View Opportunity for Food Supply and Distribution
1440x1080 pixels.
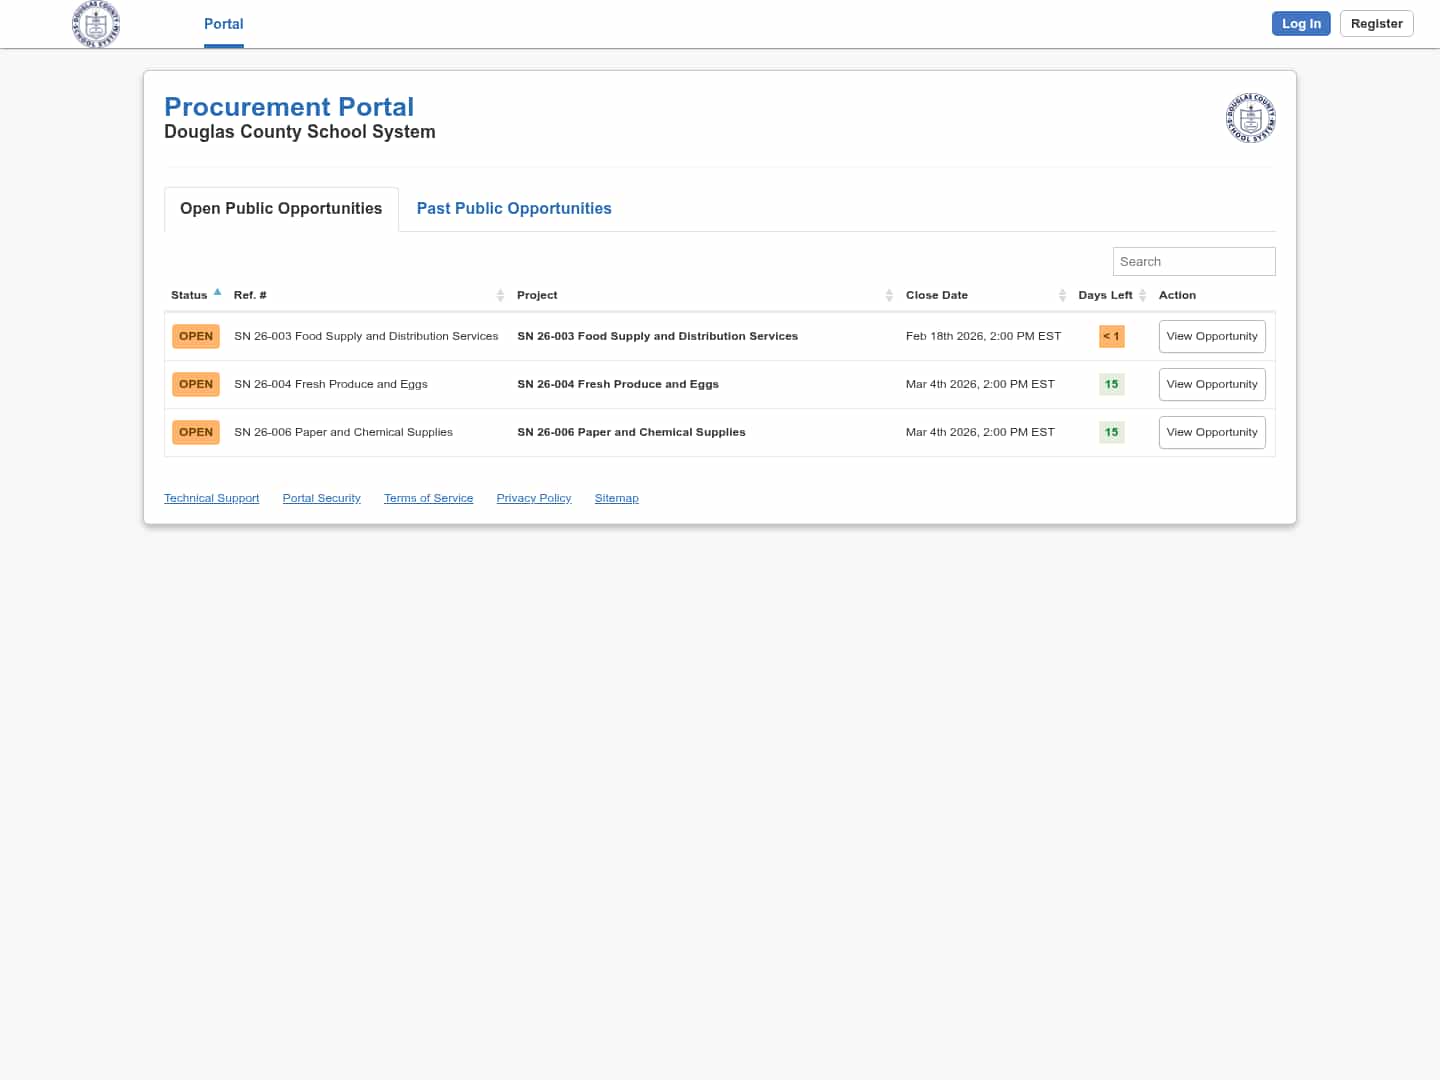pos(1211,336)
